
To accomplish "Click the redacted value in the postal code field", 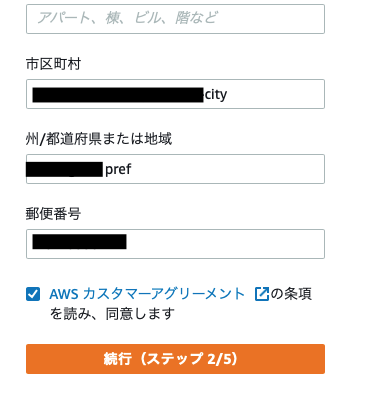I will [79, 242].
